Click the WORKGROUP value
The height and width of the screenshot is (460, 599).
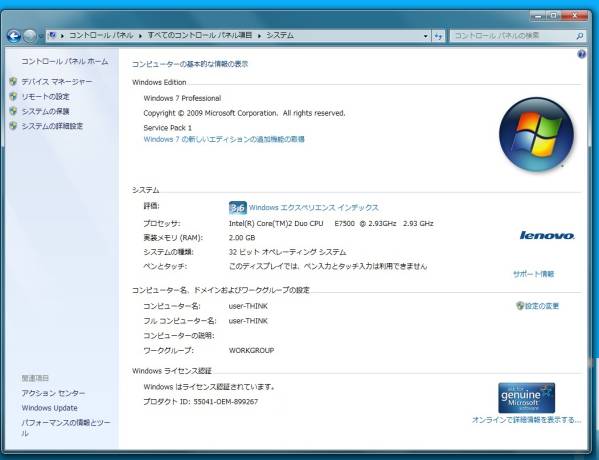tap(251, 350)
